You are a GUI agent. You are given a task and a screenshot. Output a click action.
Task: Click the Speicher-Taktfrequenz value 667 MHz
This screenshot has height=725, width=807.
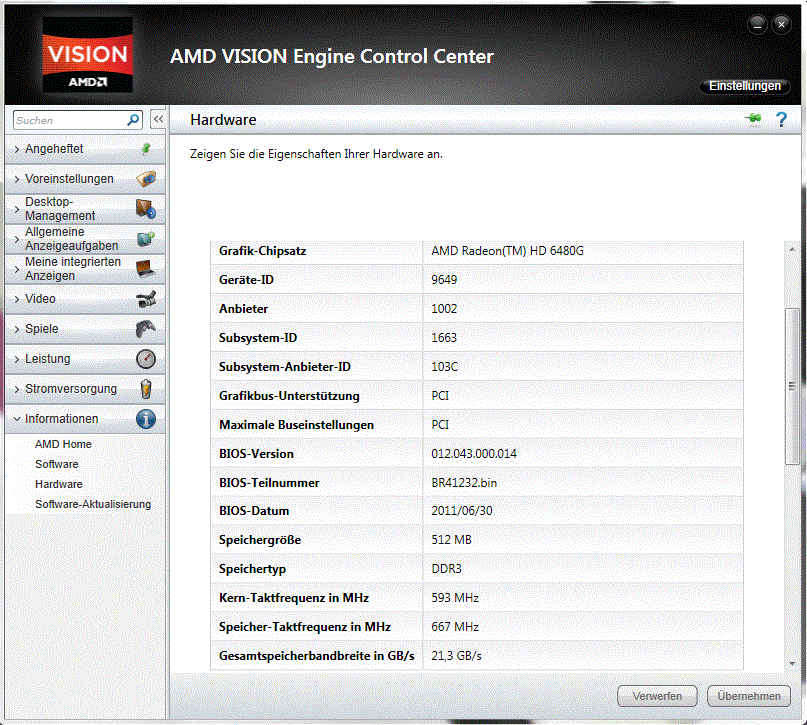[x=455, y=627]
